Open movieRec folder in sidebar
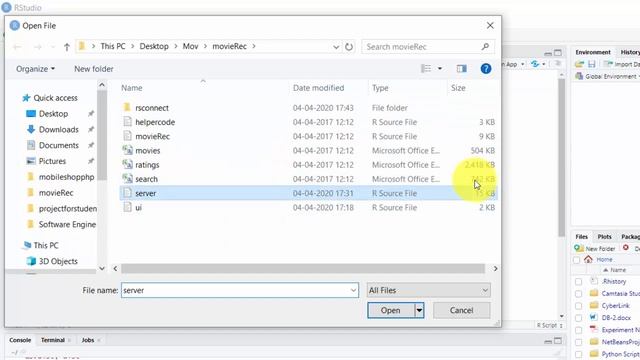Viewport: 640px width, 360px height. (x=56, y=193)
